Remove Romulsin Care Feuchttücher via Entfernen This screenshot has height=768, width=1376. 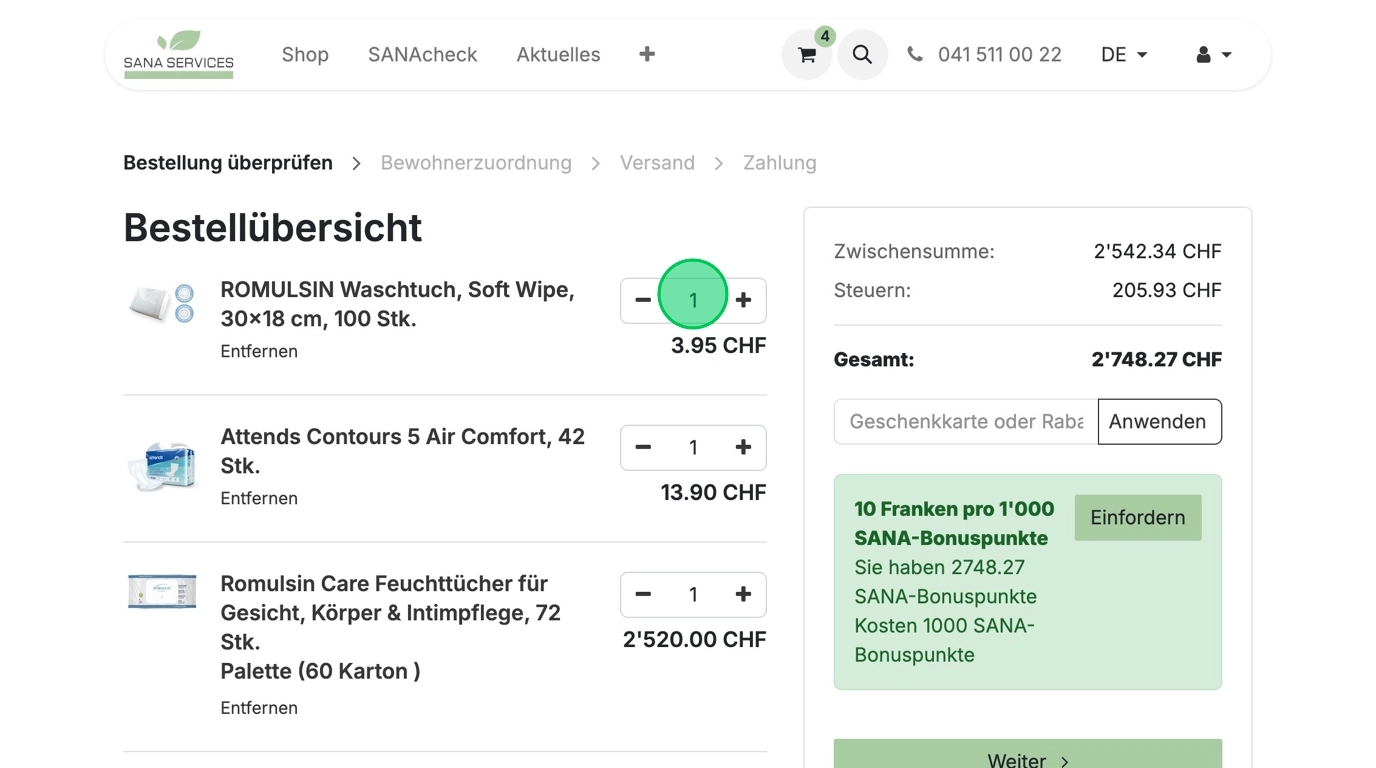(x=259, y=708)
